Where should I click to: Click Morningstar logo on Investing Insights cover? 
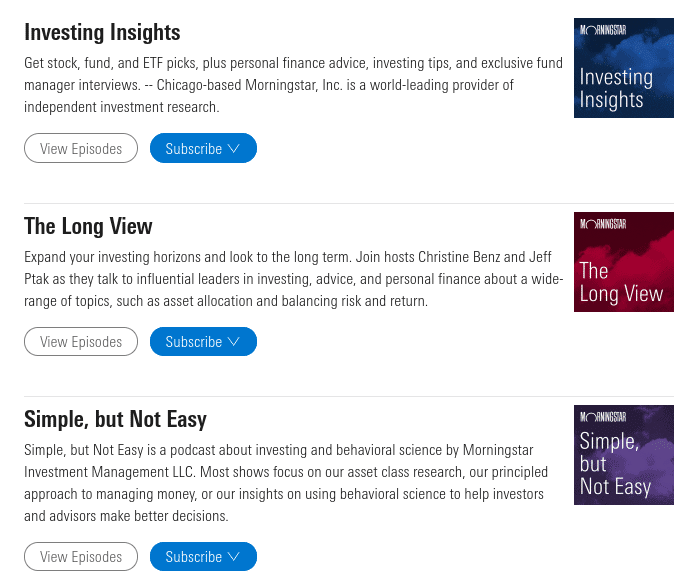point(603,30)
